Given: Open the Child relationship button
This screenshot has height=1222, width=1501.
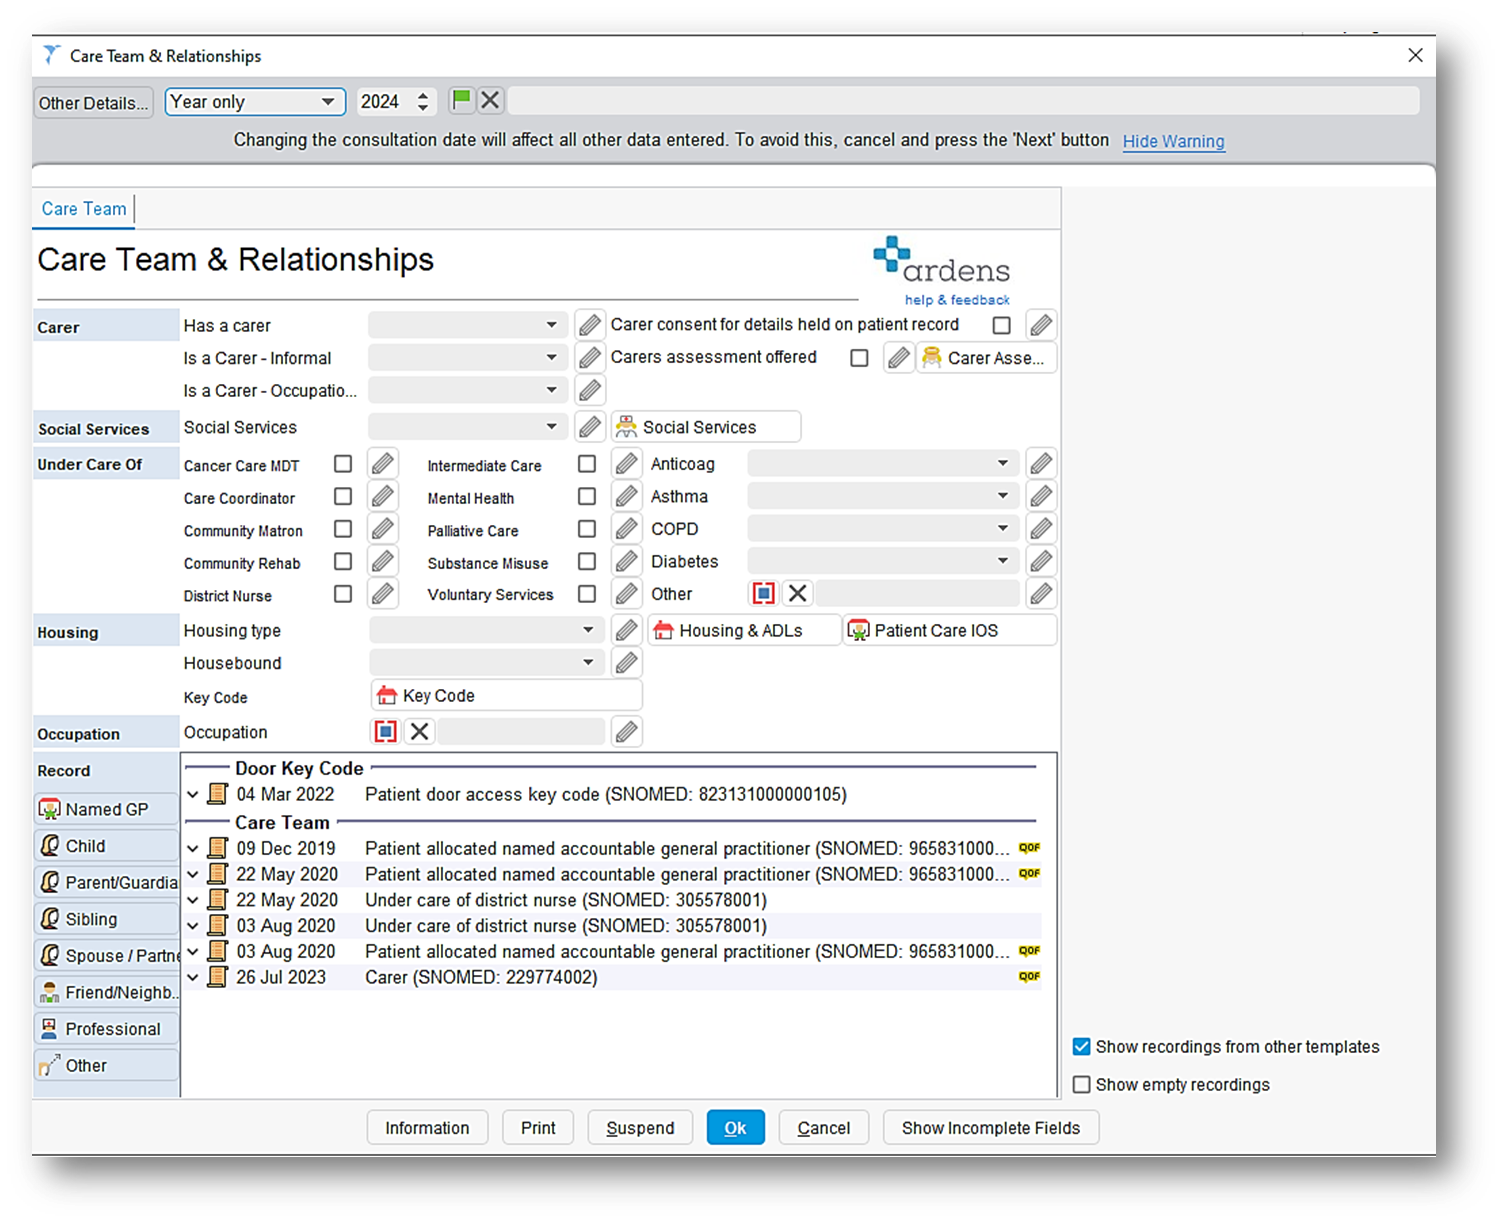Looking at the screenshot, I should [106, 846].
